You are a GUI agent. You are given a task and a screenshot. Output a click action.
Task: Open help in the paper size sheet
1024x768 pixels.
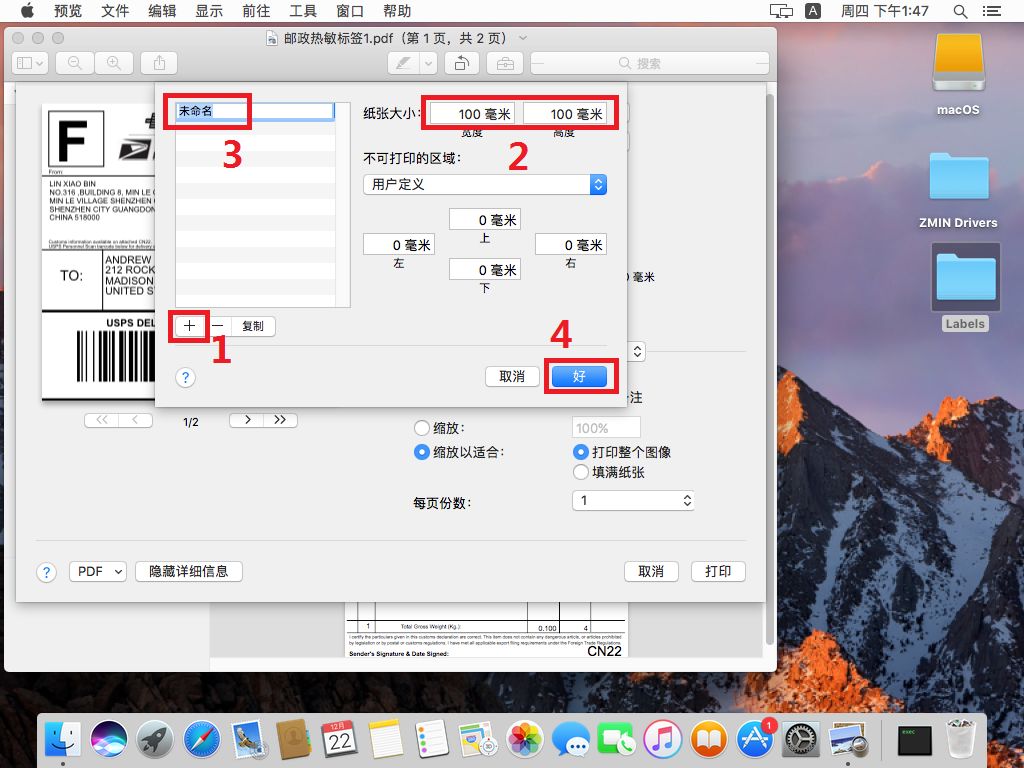pyautogui.click(x=185, y=377)
